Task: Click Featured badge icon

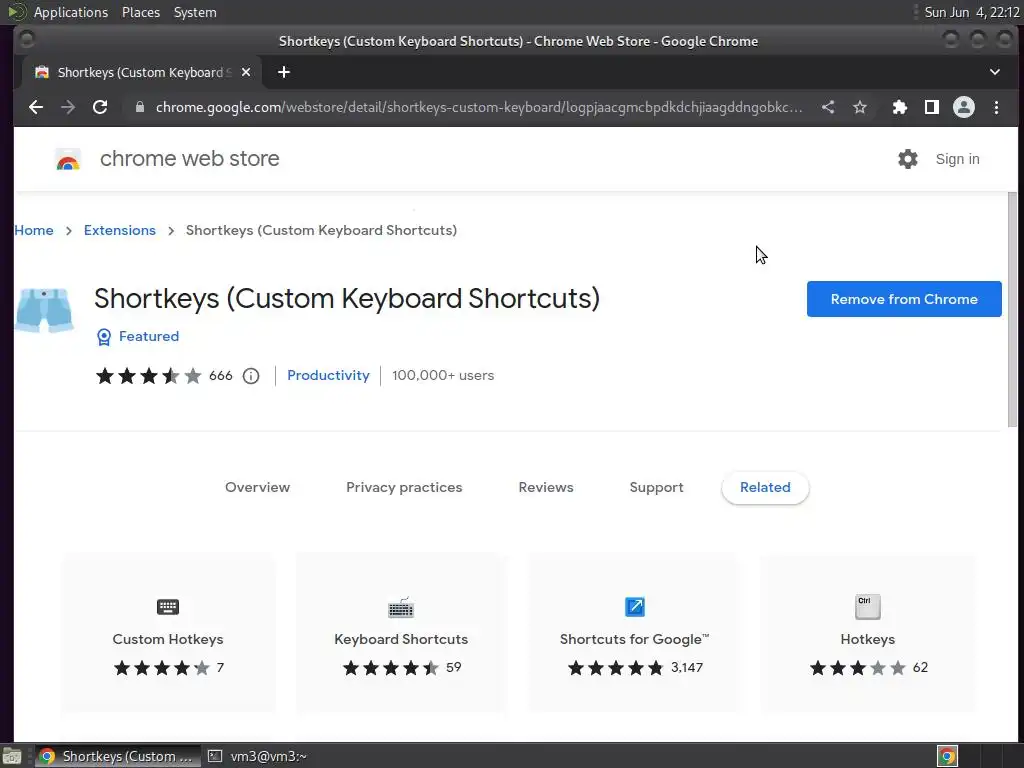Action: 104,337
